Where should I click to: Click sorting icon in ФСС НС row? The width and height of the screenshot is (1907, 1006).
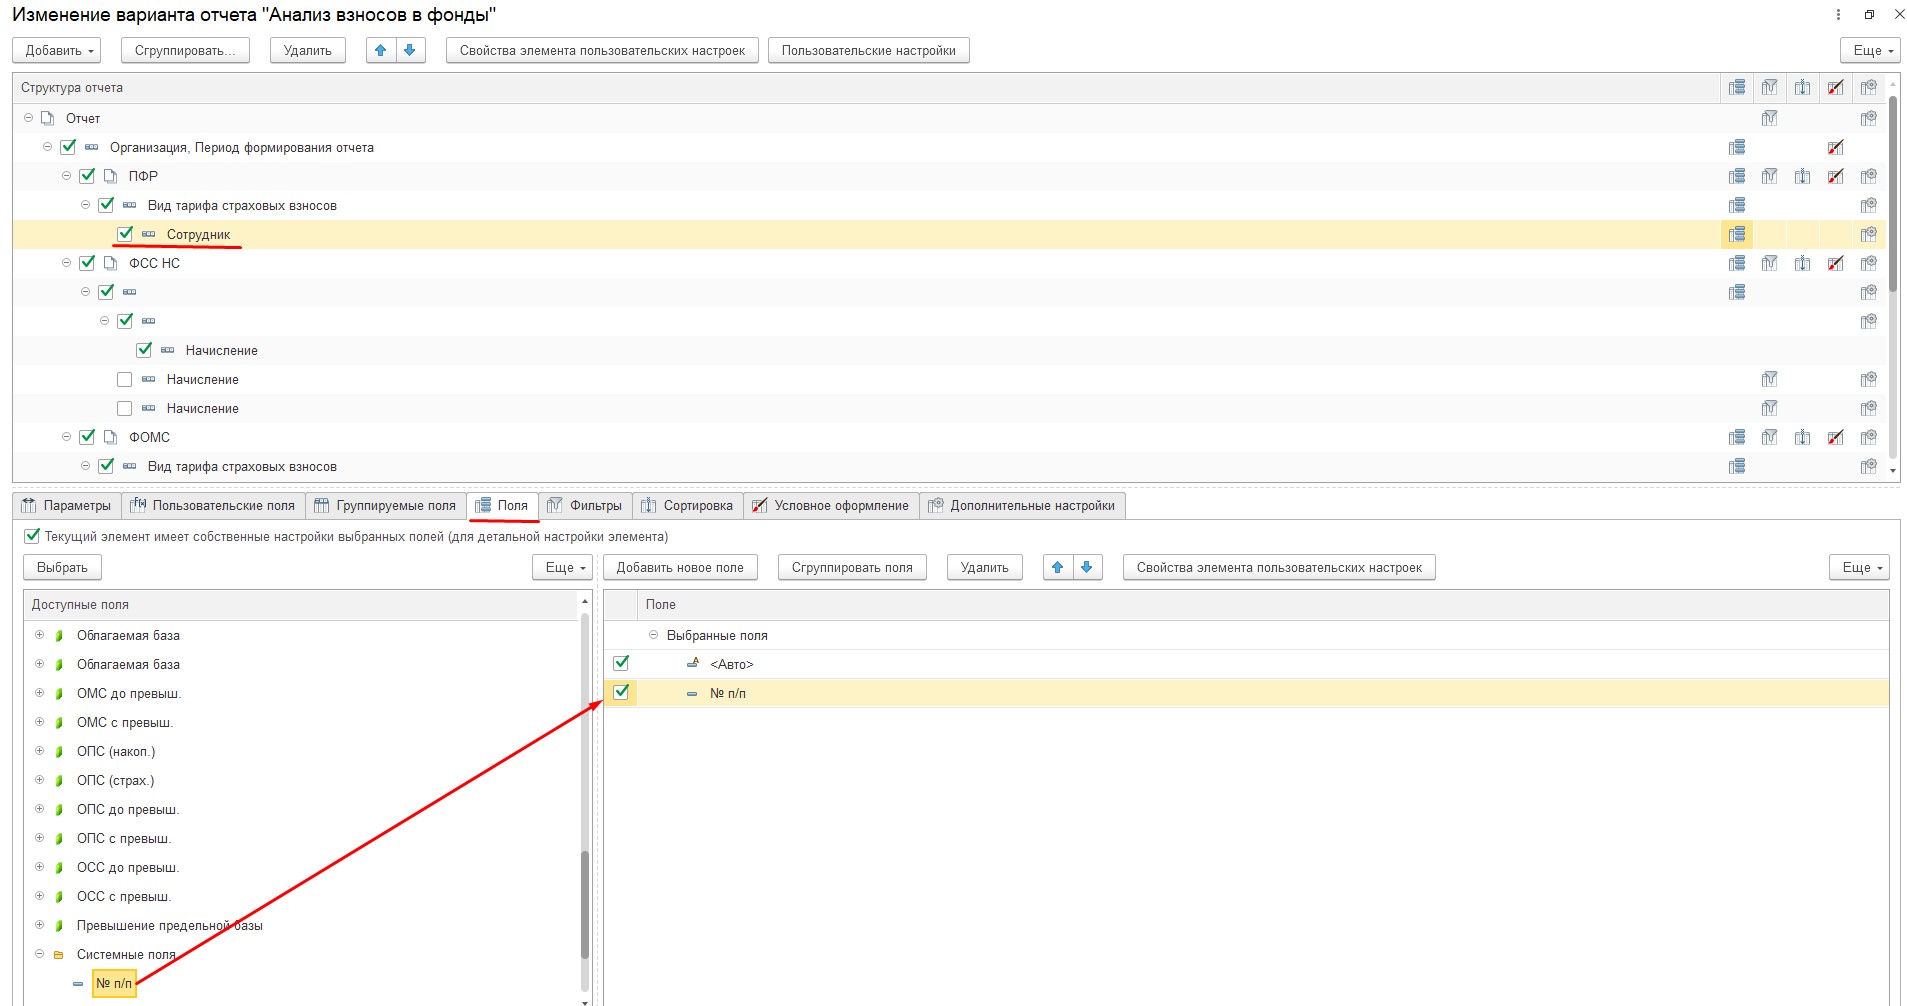(x=1802, y=263)
